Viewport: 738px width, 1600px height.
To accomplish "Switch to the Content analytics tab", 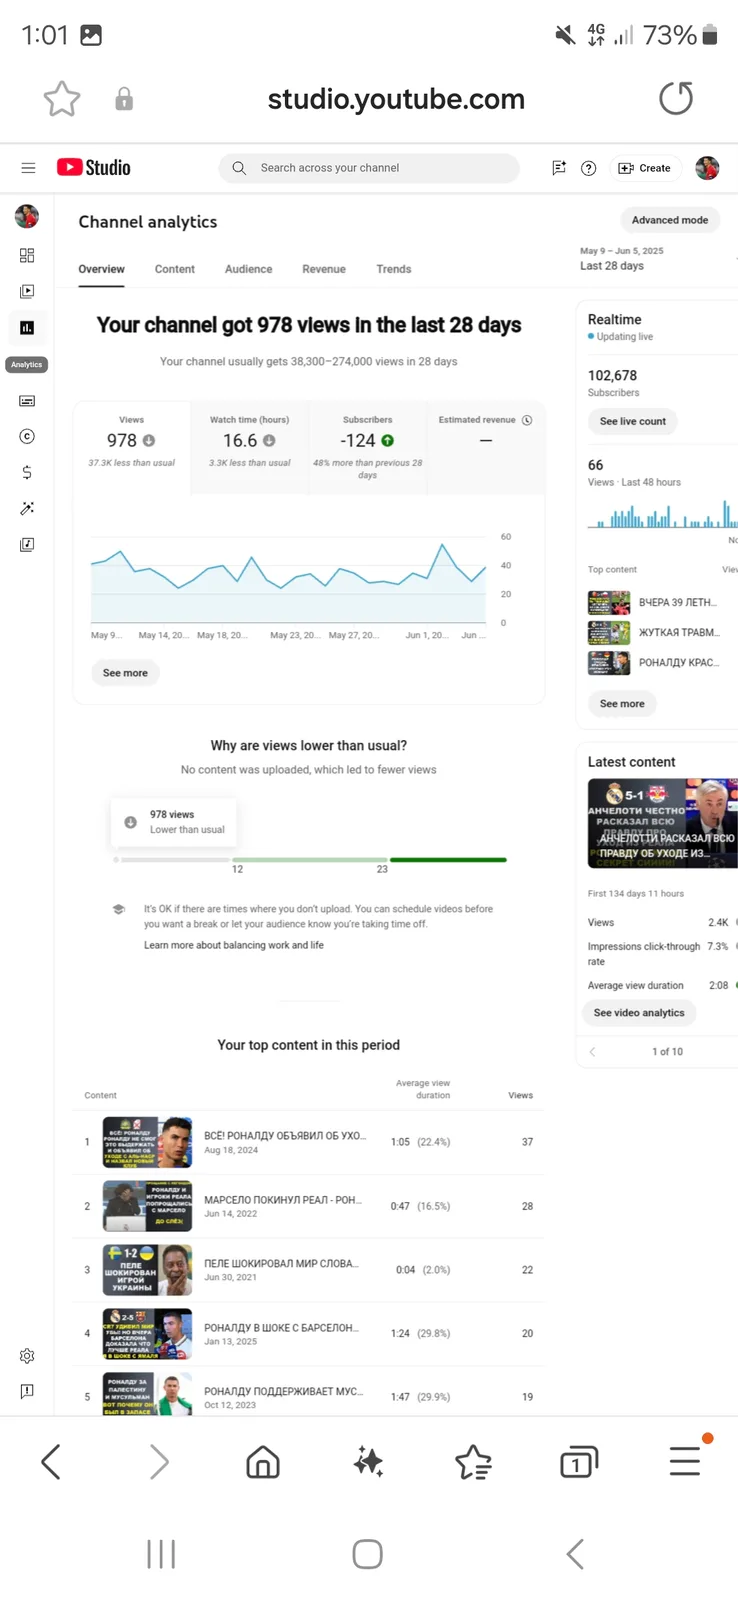I will point(175,269).
